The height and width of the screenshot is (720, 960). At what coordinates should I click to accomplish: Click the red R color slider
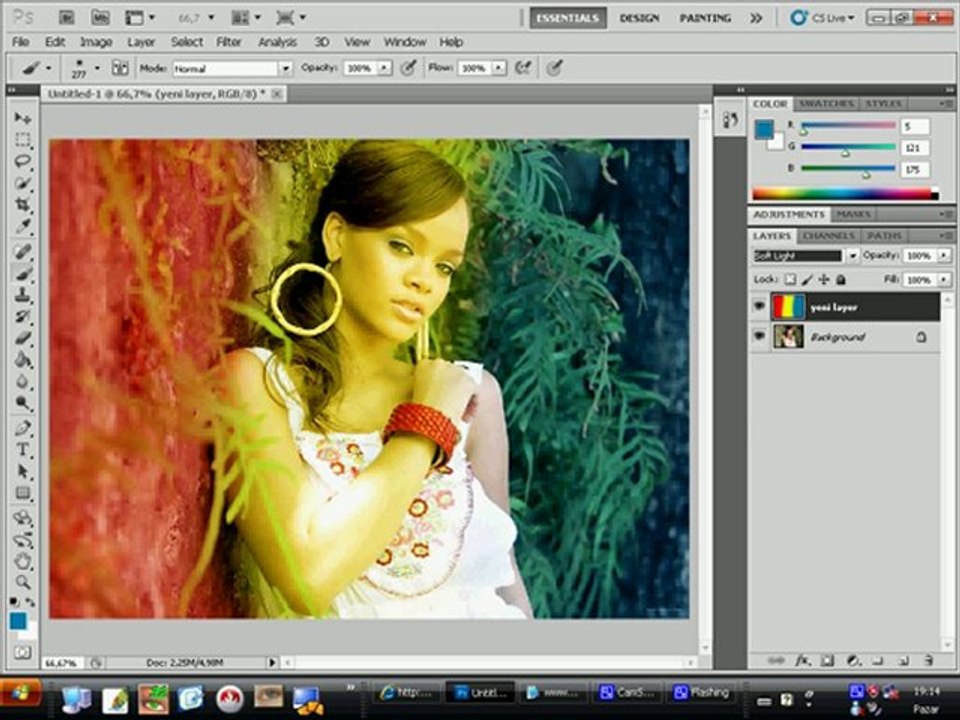(848, 126)
